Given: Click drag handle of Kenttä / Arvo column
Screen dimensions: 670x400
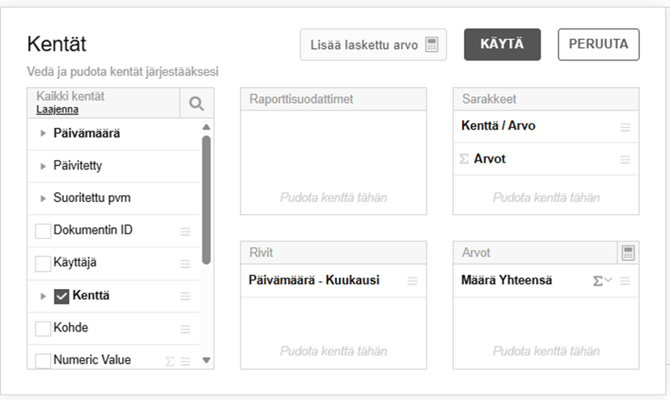Looking at the screenshot, I should tap(625, 128).
